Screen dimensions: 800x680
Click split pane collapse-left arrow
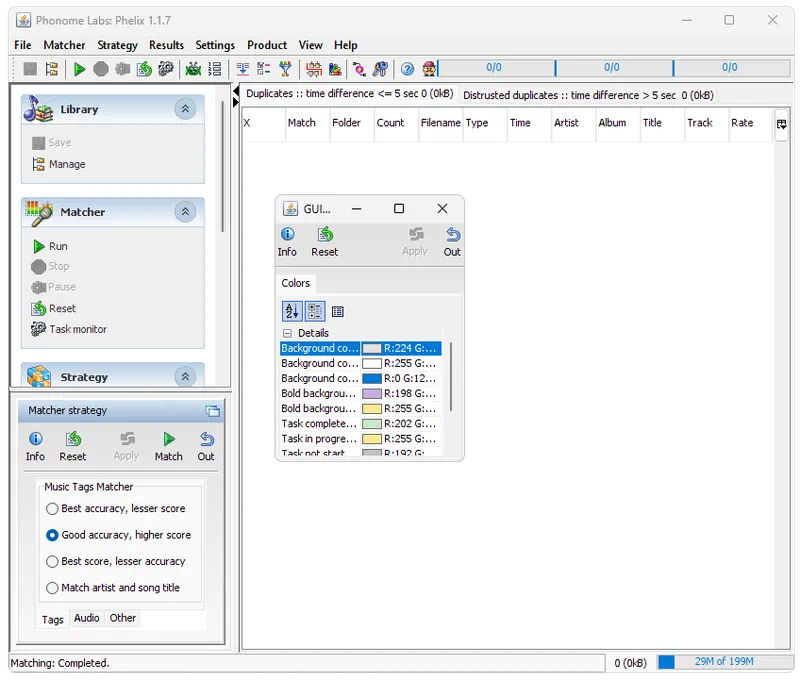236,91
